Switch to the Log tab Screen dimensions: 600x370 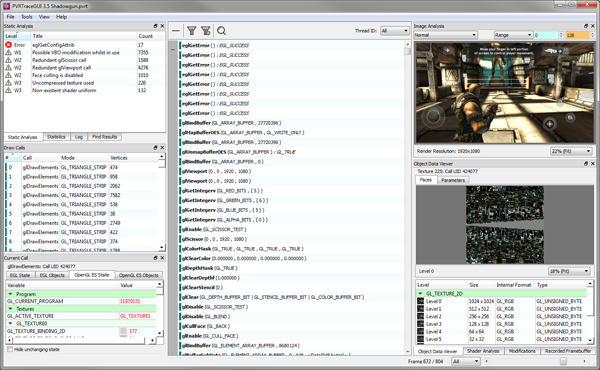click(x=79, y=137)
